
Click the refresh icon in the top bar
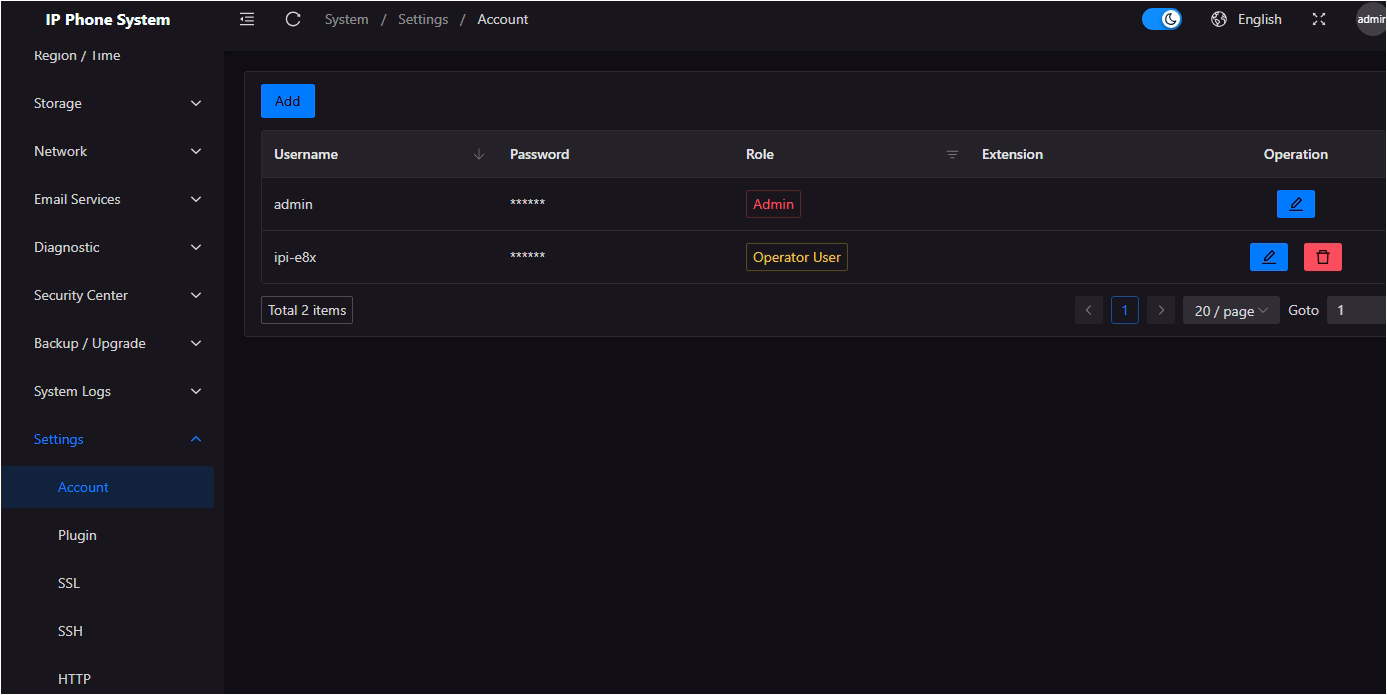(293, 19)
